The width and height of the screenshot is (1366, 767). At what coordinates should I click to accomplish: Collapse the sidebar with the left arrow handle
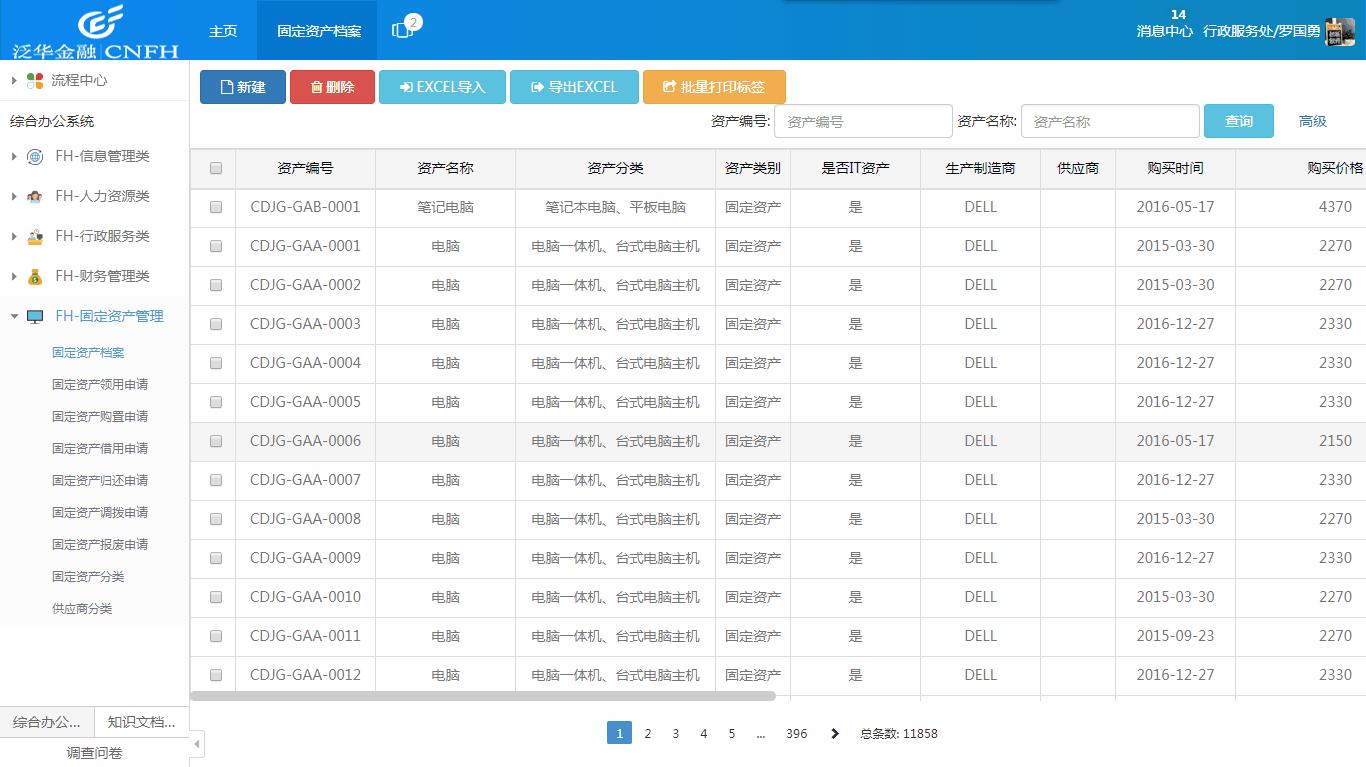[x=196, y=743]
